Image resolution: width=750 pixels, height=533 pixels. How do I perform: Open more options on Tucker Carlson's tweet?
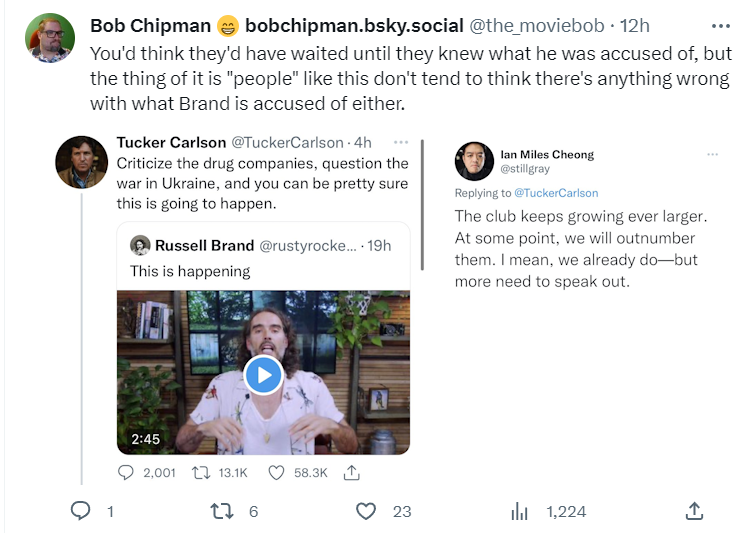pyautogui.click(x=400, y=143)
